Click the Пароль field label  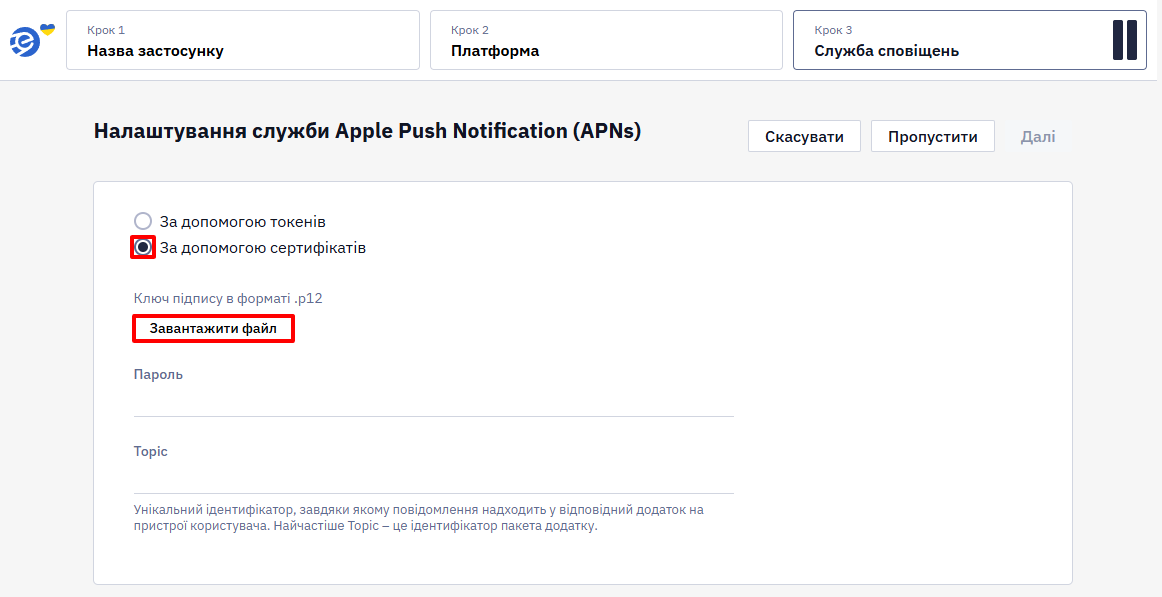[x=158, y=374]
